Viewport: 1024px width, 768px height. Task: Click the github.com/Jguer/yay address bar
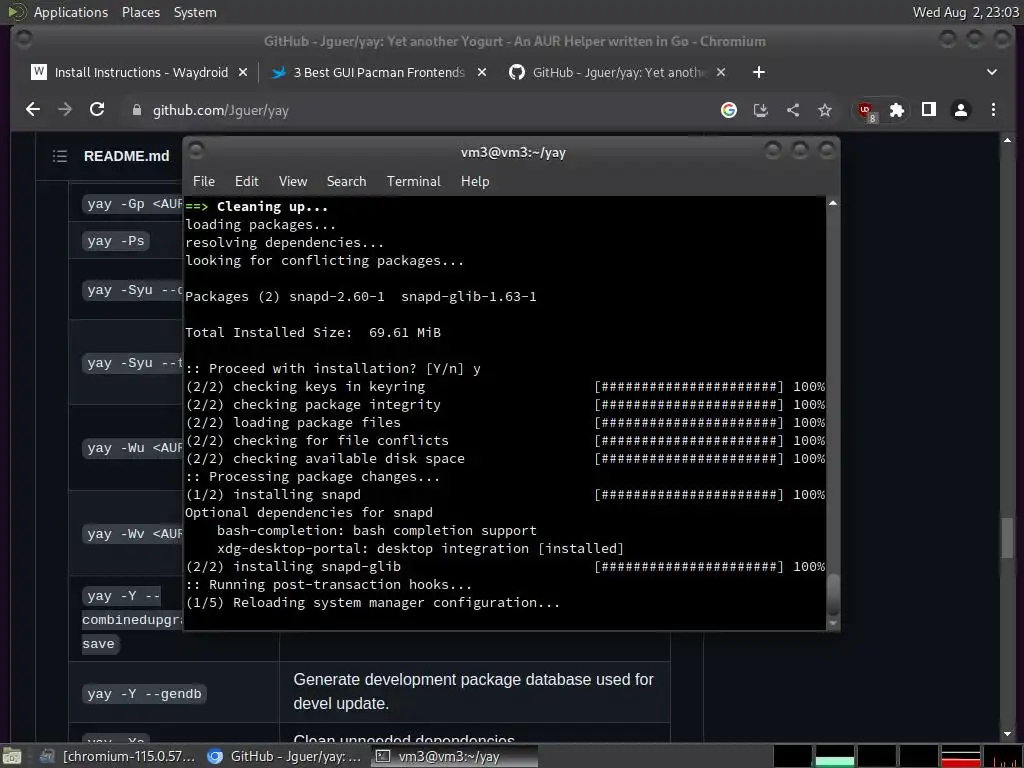[x=418, y=110]
